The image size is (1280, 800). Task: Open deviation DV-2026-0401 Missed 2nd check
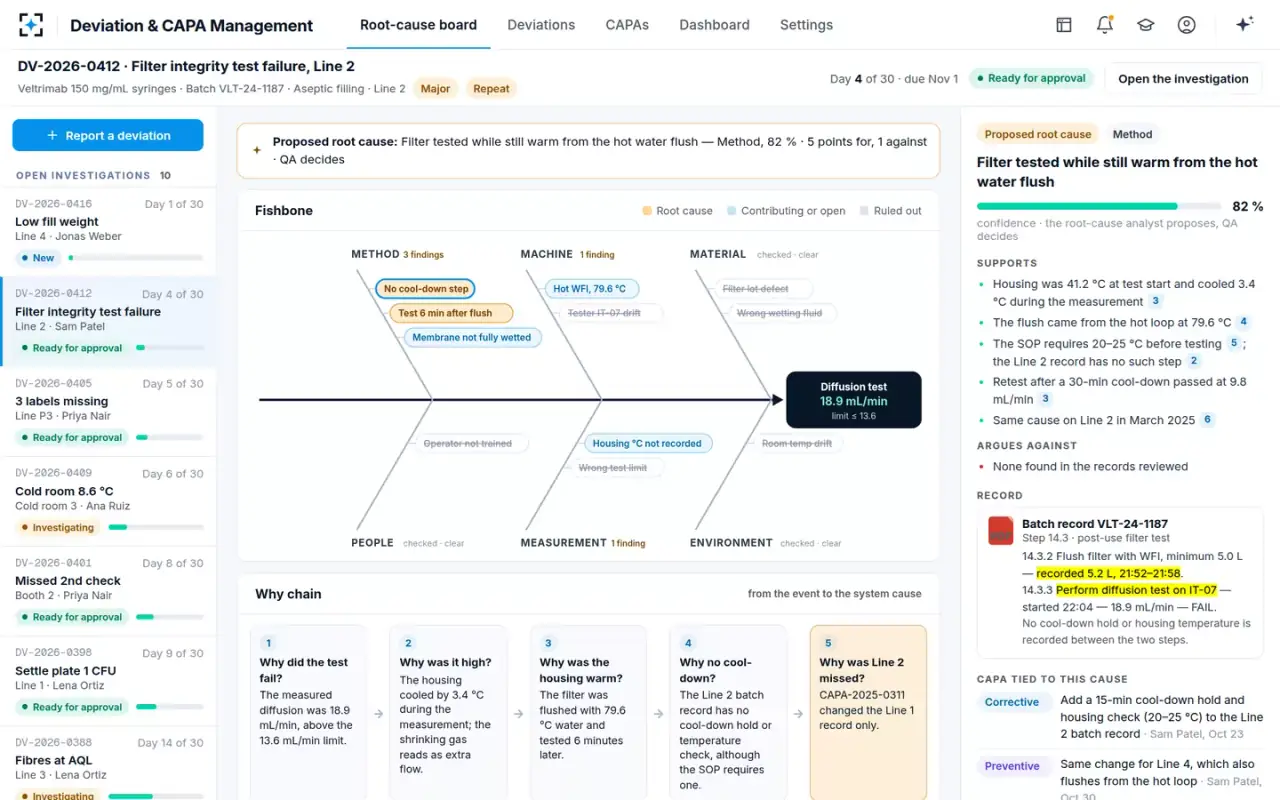click(108, 590)
